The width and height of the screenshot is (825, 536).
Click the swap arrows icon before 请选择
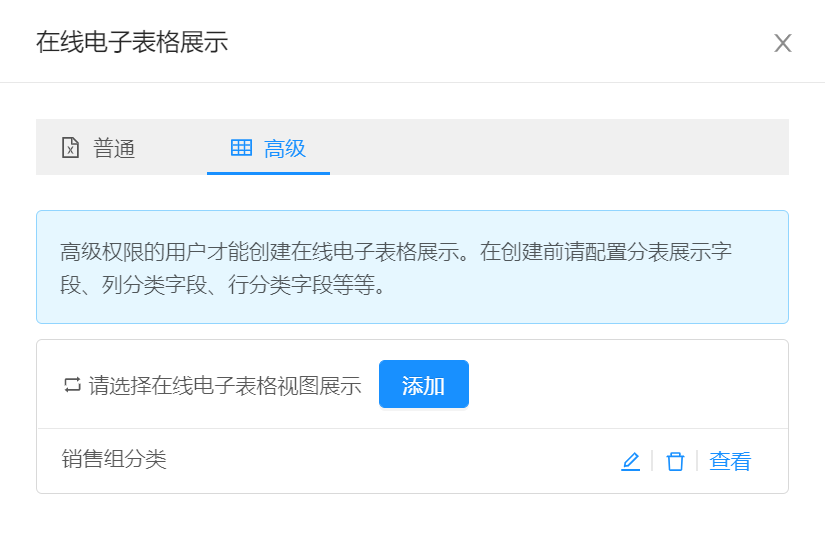[x=72, y=385]
